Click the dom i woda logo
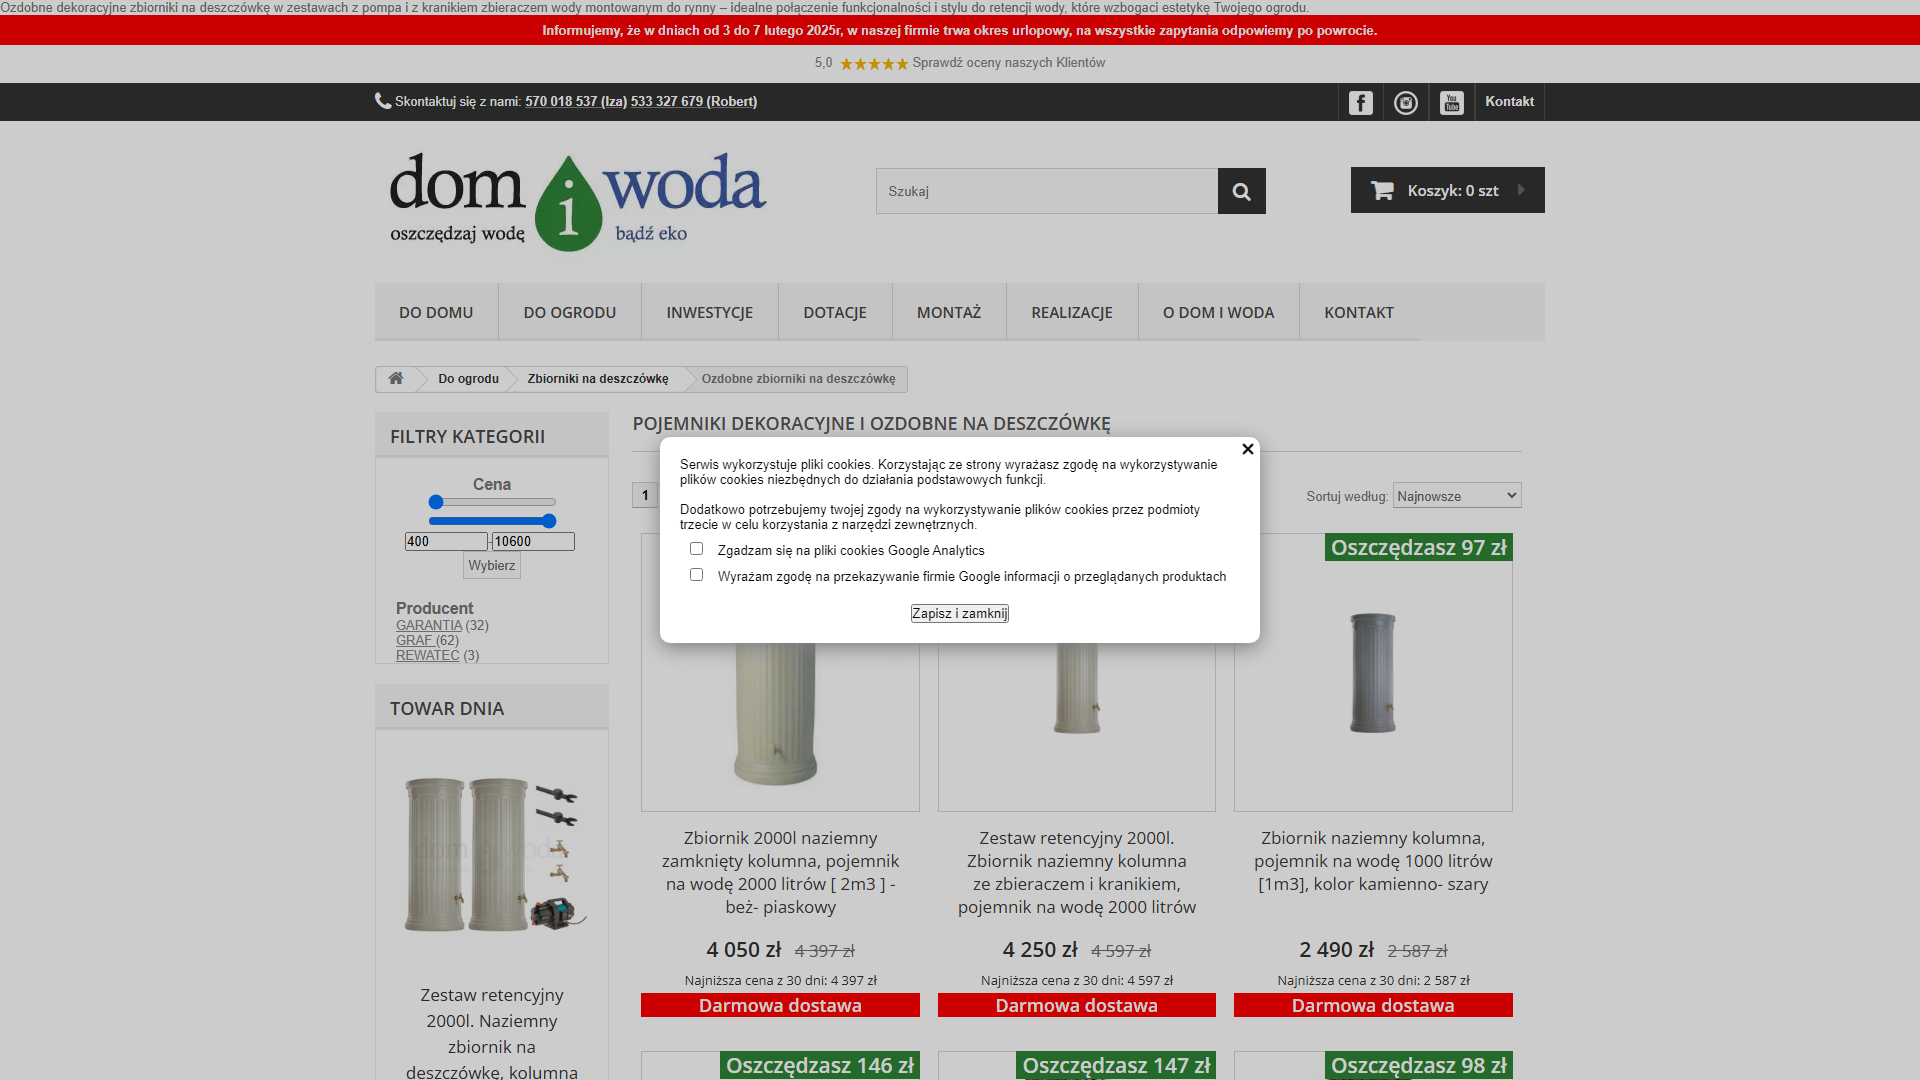1920x1080 pixels. (577, 202)
